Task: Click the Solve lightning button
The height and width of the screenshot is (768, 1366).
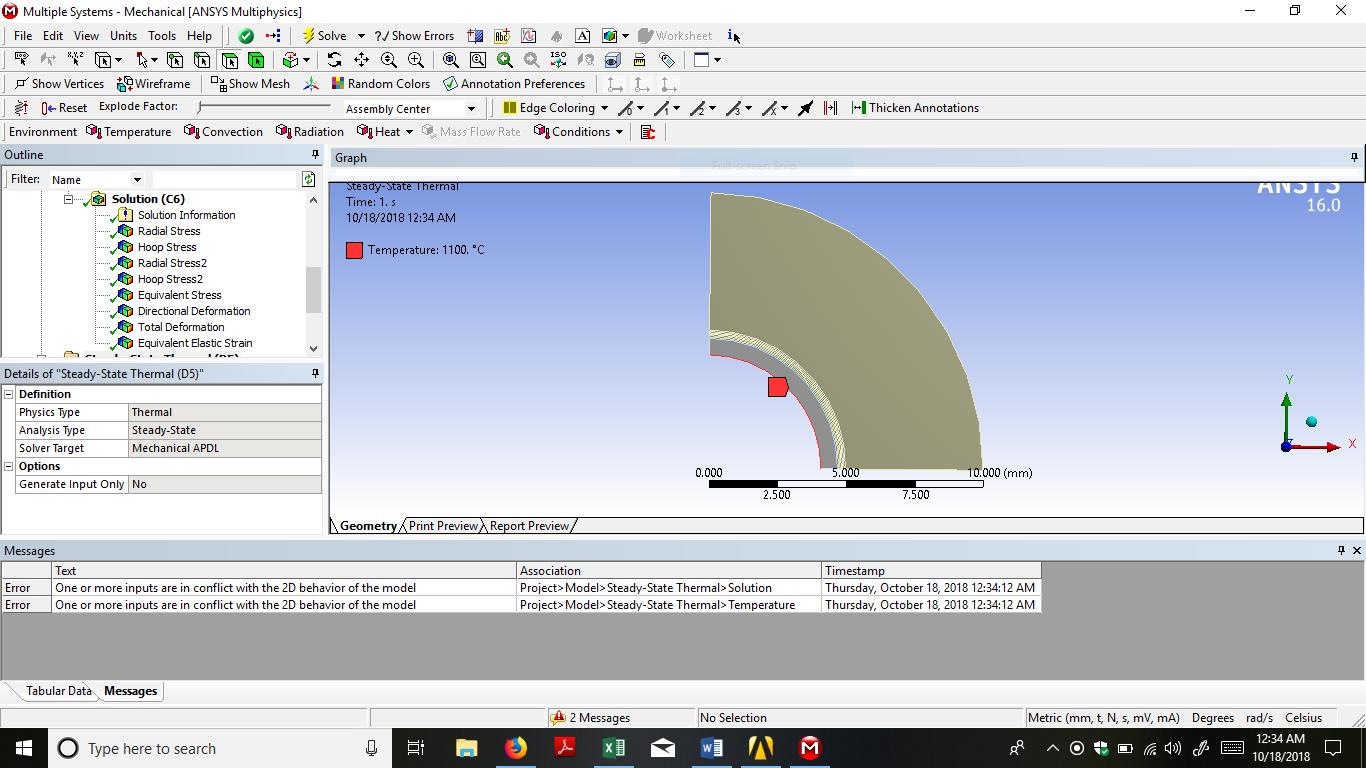Action: click(x=324, y=36)
